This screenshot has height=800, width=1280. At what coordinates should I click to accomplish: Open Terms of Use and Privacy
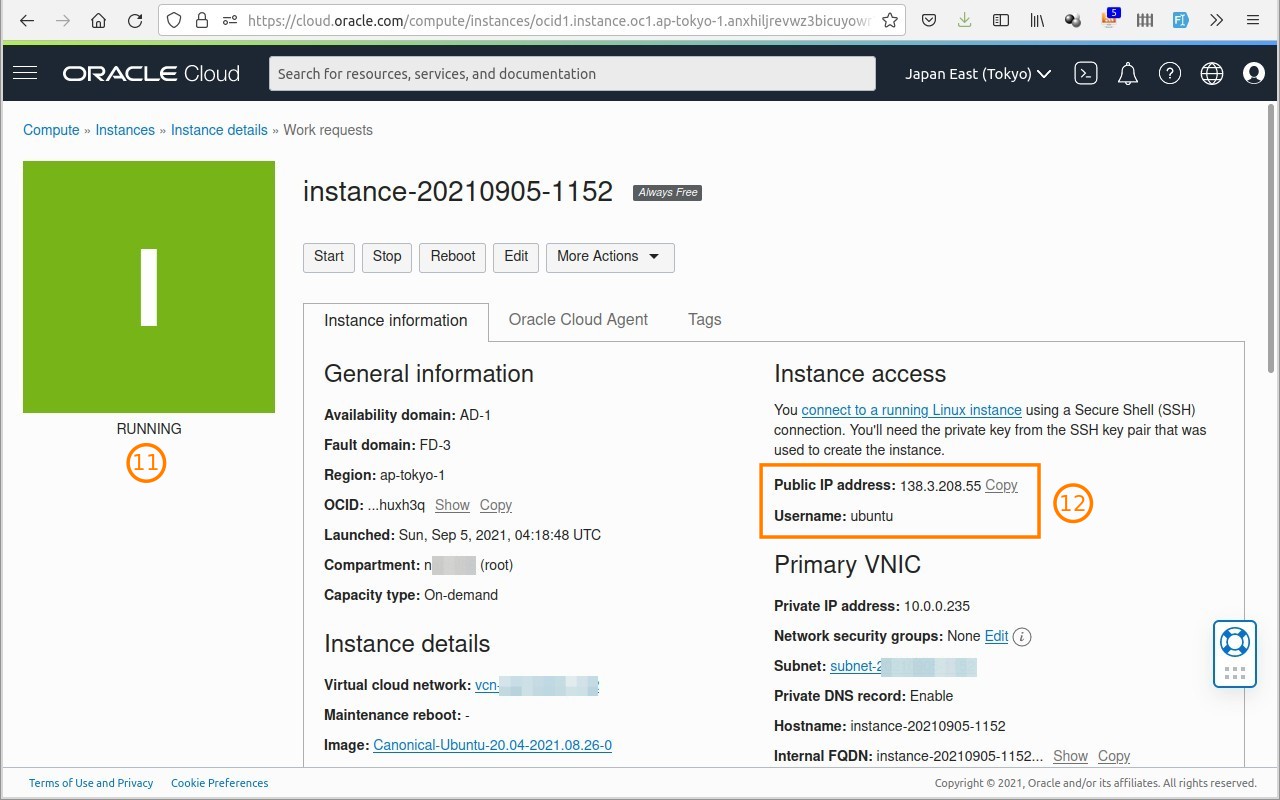(x=91, y=783)
